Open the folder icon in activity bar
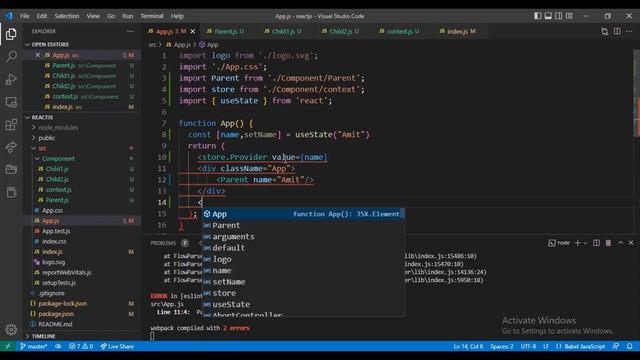640x360 pixels. 11,169
